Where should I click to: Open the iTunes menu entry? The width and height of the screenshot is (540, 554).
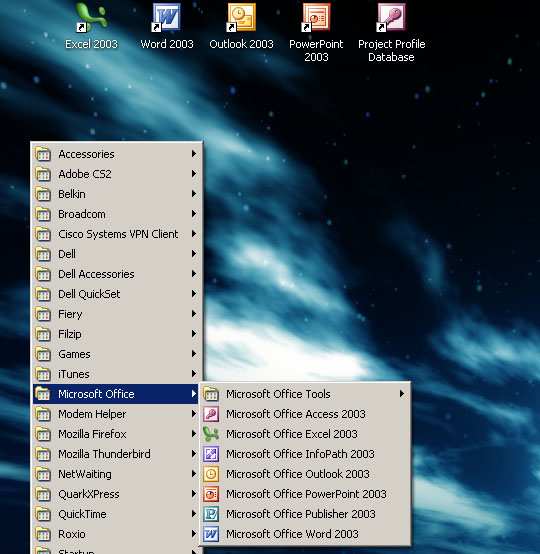[x=116, y=374]
